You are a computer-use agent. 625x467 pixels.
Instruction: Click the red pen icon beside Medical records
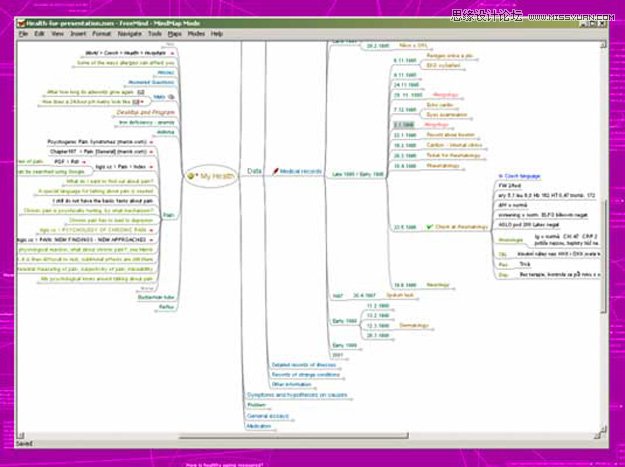click(275, 171)
